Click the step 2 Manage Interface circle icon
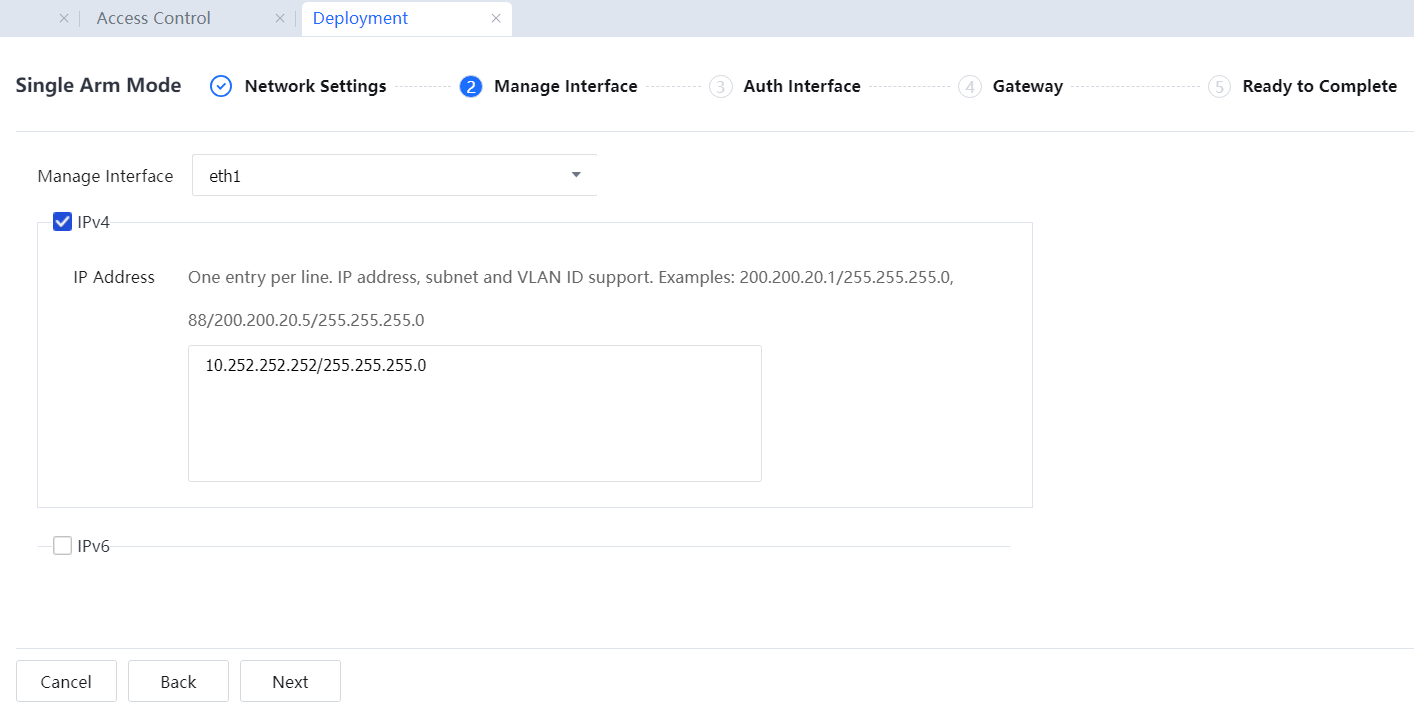This screenshot has width=1414, height=718. (471, 87)
